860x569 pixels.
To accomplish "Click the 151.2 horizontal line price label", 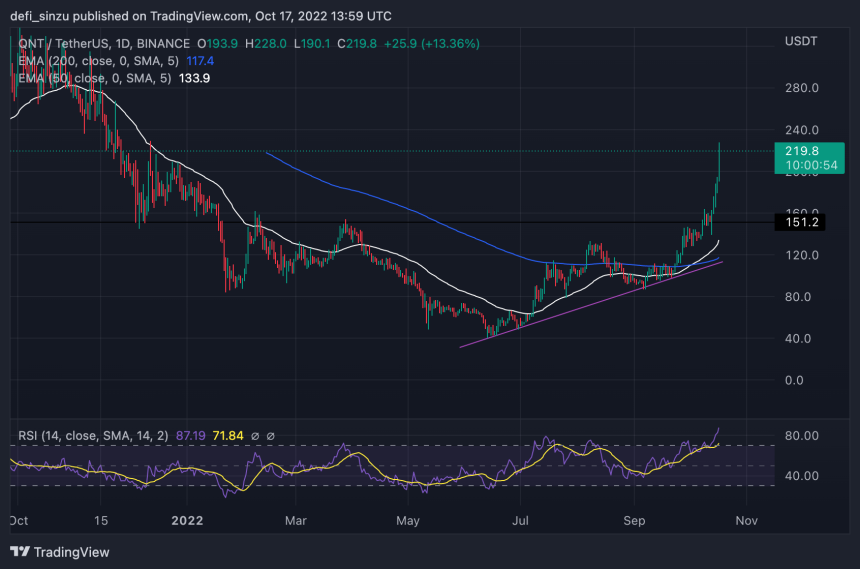I will 803,223.
